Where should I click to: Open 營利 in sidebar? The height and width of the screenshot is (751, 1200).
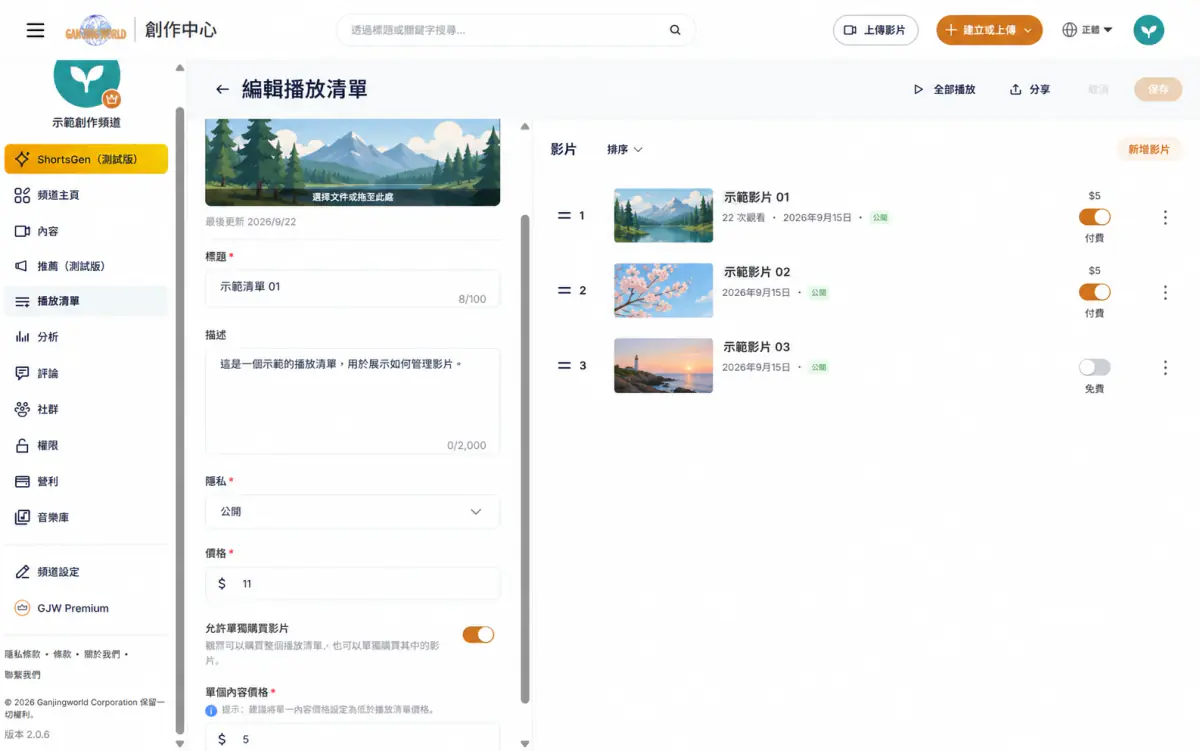tap(86, 481)
